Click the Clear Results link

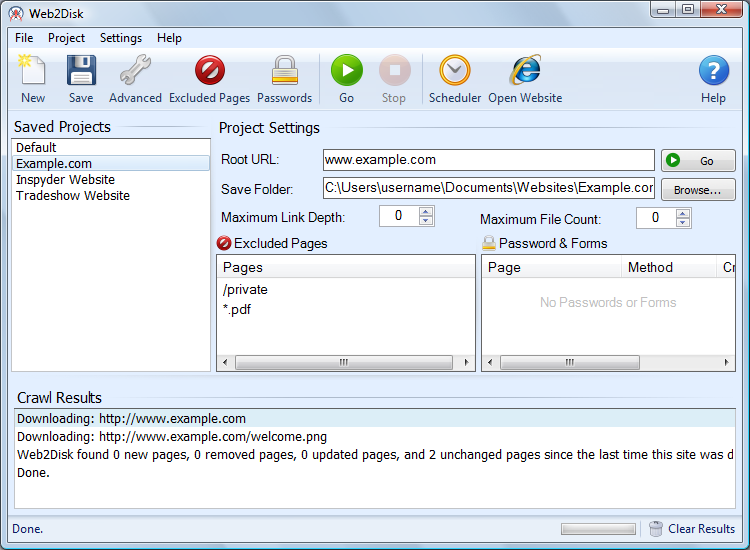701,528
